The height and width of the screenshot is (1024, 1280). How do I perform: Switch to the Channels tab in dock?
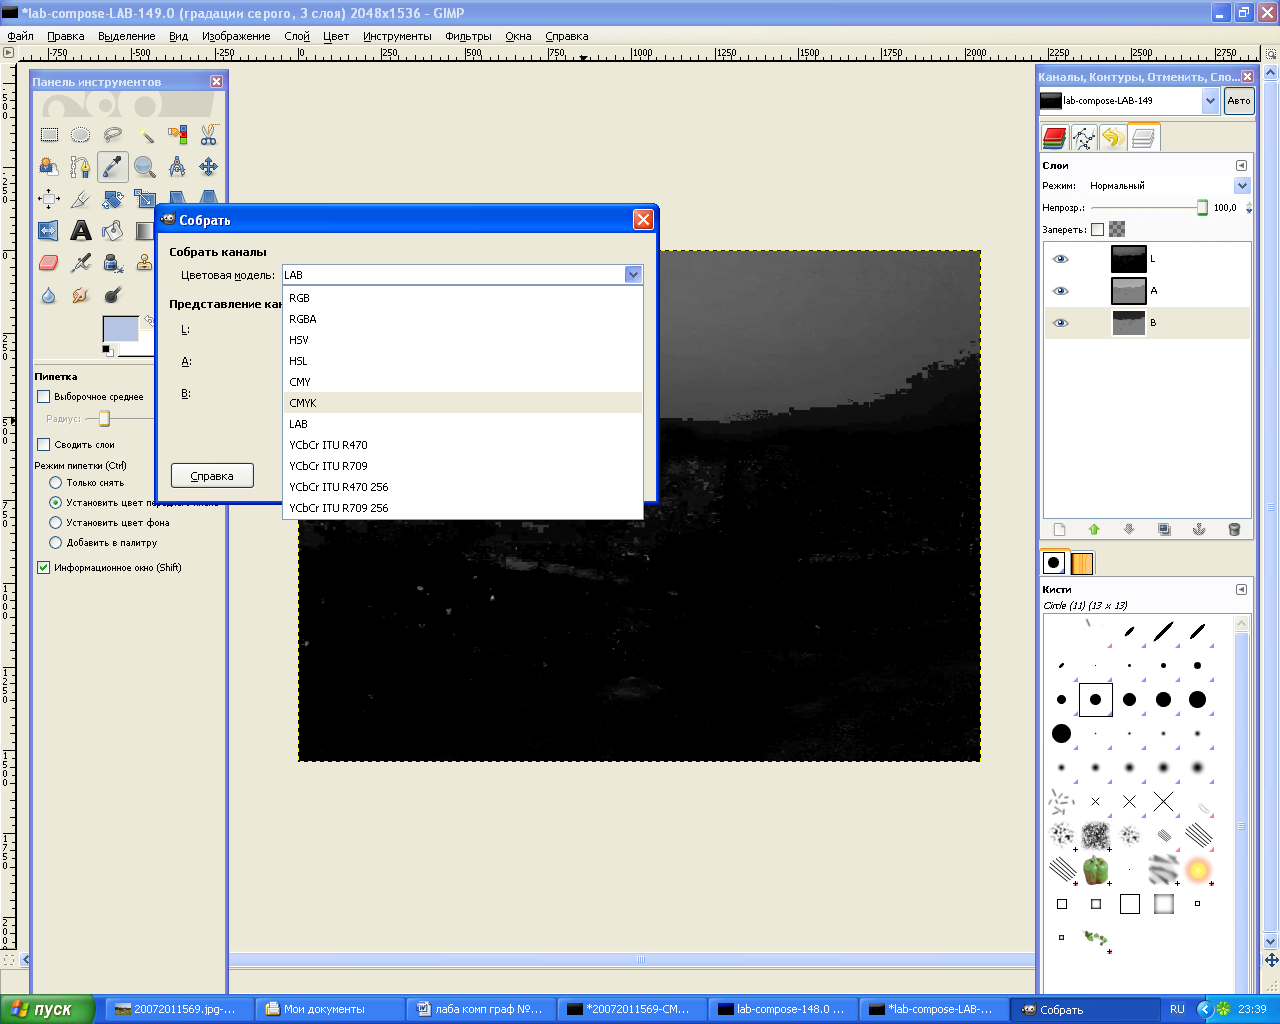pos(1054,138)
